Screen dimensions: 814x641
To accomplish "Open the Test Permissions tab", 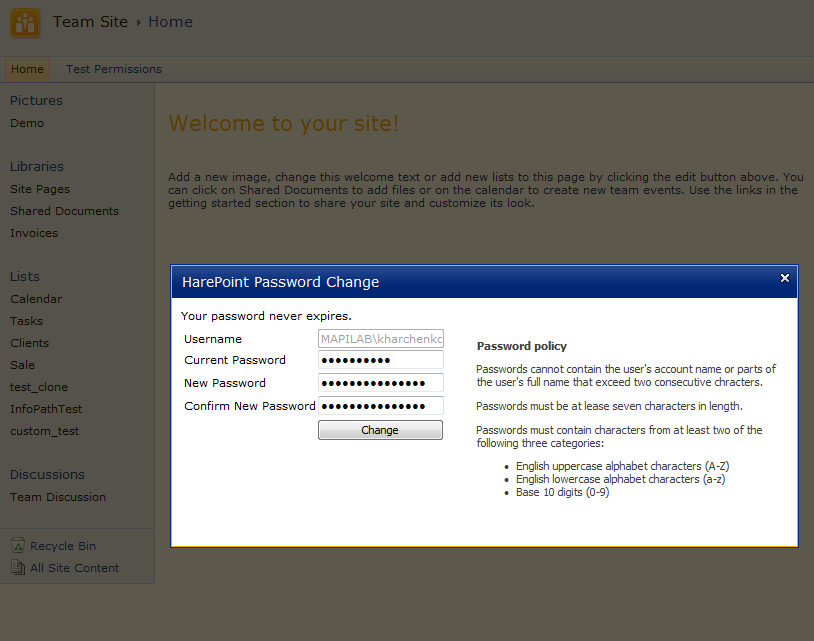I will coord(114,69).
